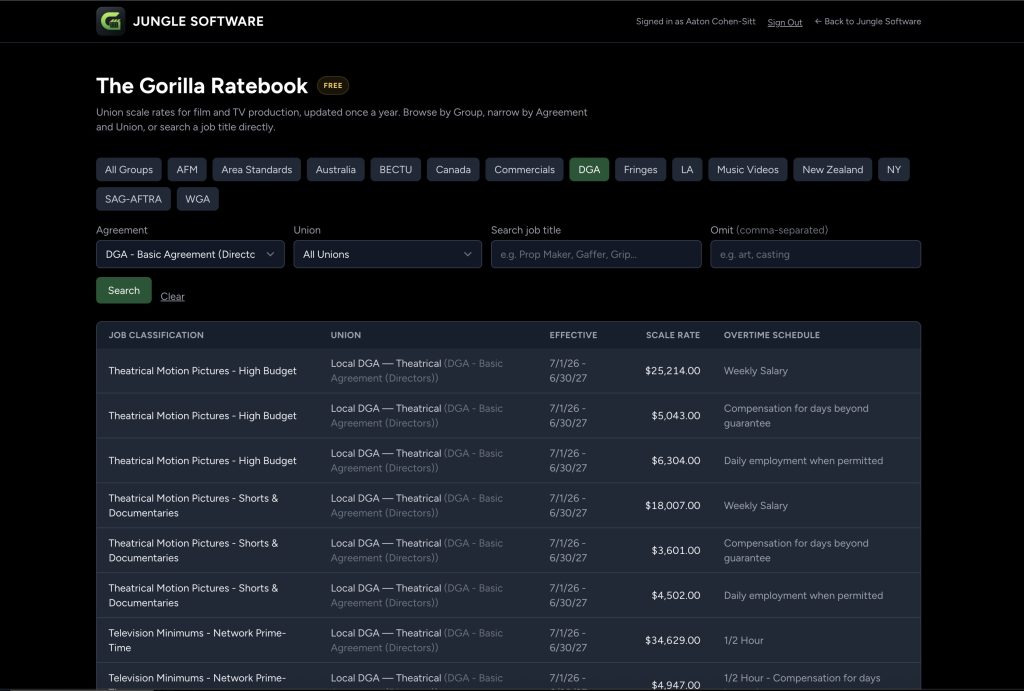Click Weekly Salary in the $18,007.00 row
This screenshot has width=1024, height=691.
tap(756, 506)
